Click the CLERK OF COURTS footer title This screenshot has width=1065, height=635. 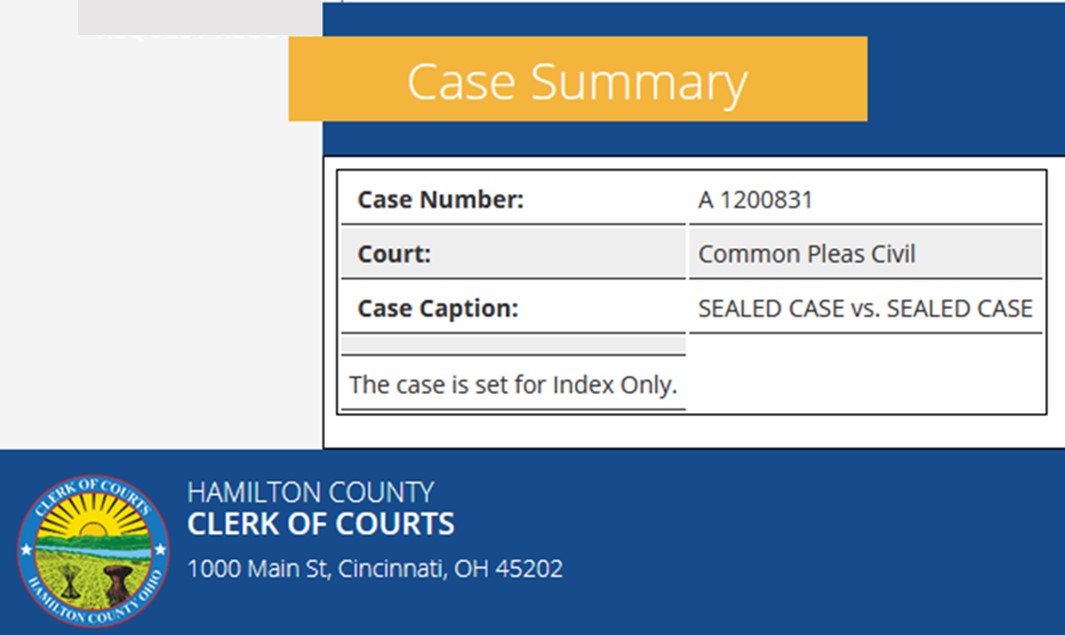[x=320, y=523]
